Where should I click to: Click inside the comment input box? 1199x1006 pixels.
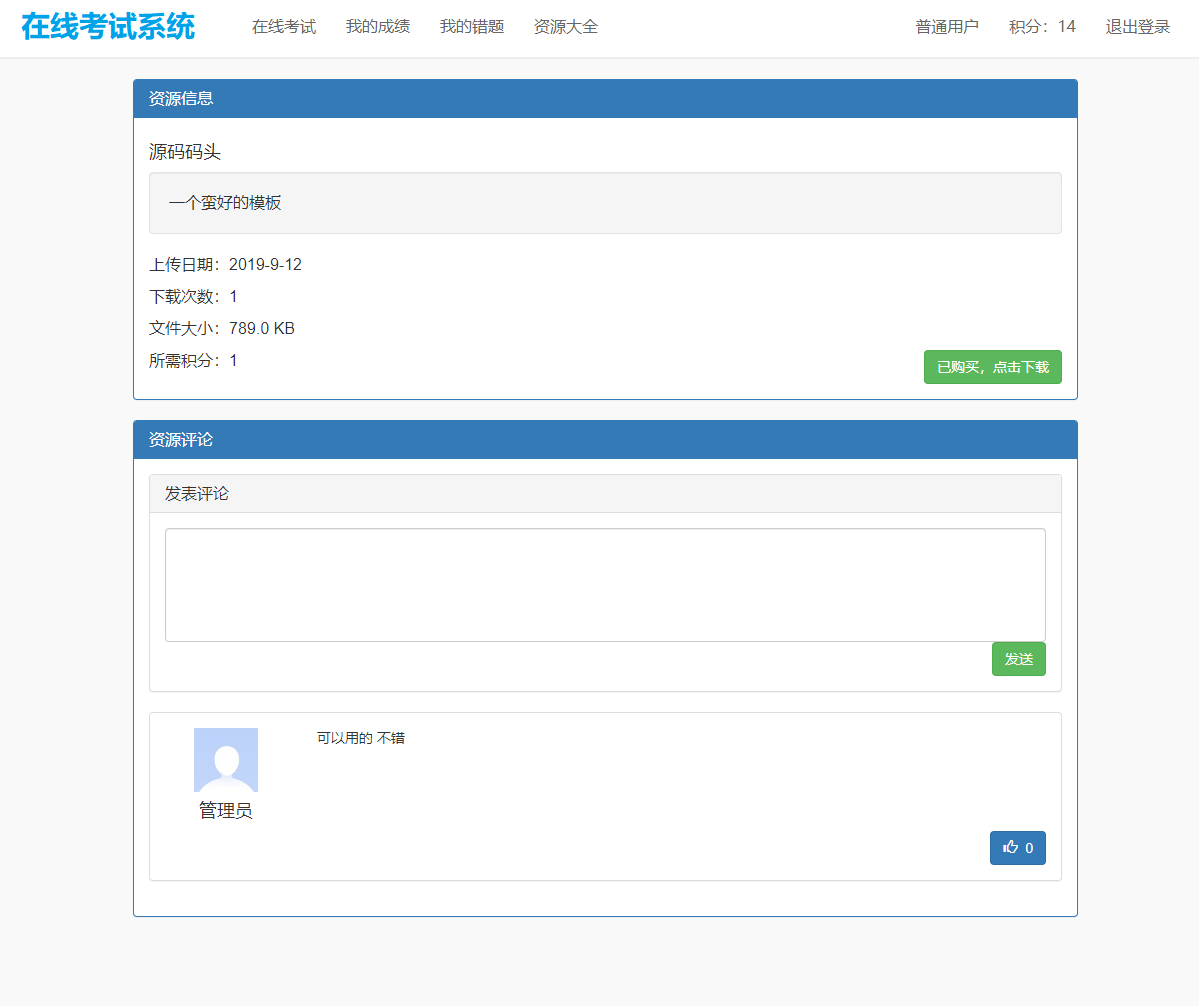coord(604,584)
